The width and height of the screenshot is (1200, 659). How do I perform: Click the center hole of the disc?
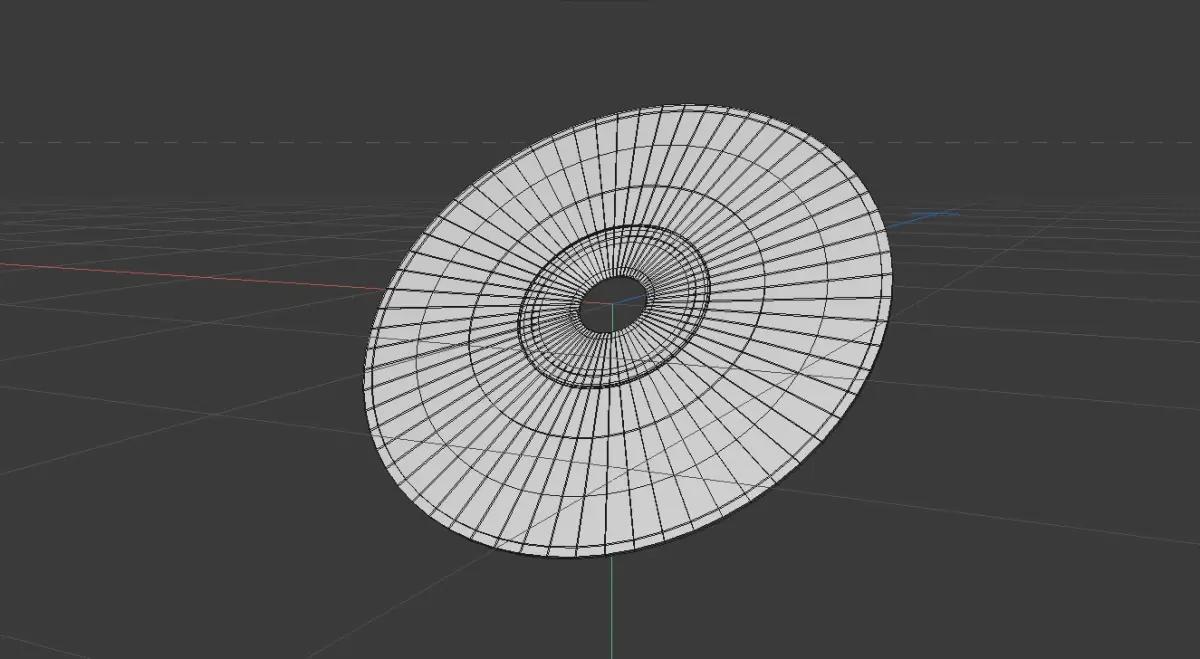coord(611,303)
